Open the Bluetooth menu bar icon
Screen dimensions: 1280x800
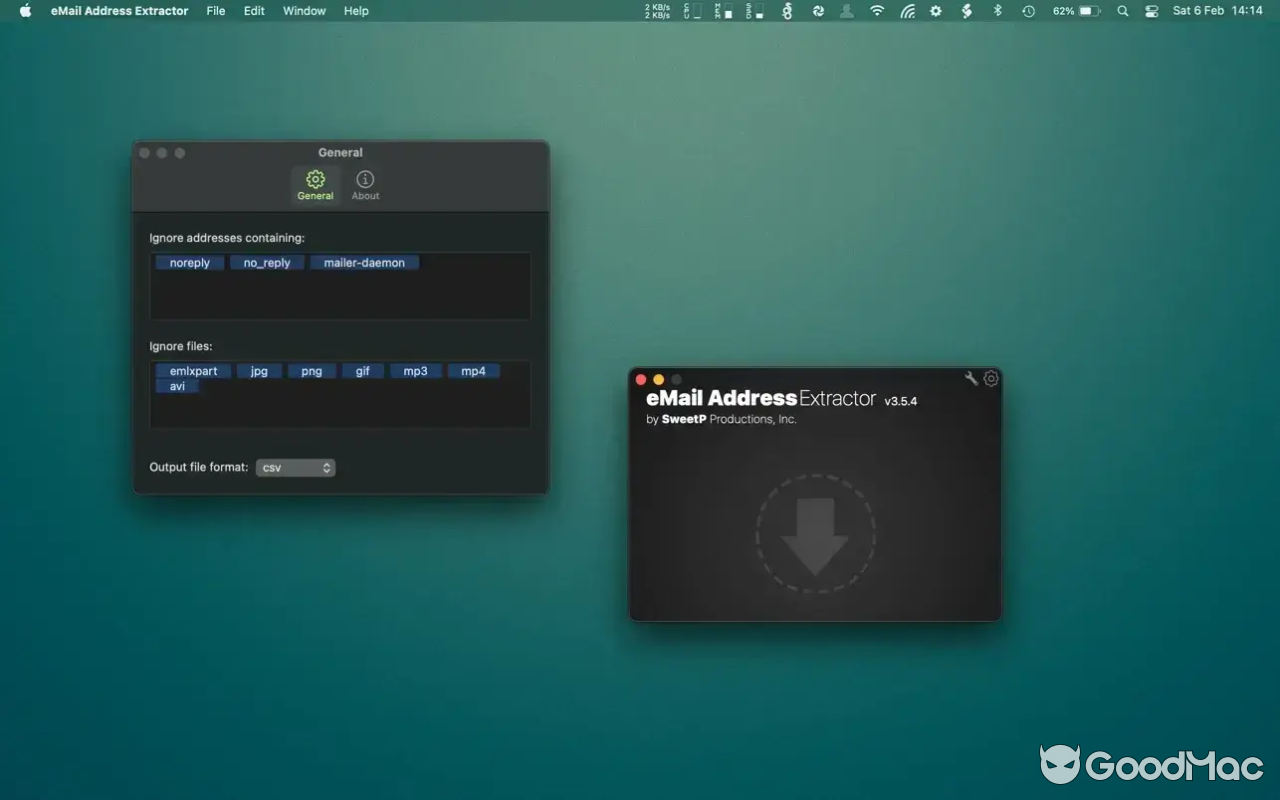997,11
